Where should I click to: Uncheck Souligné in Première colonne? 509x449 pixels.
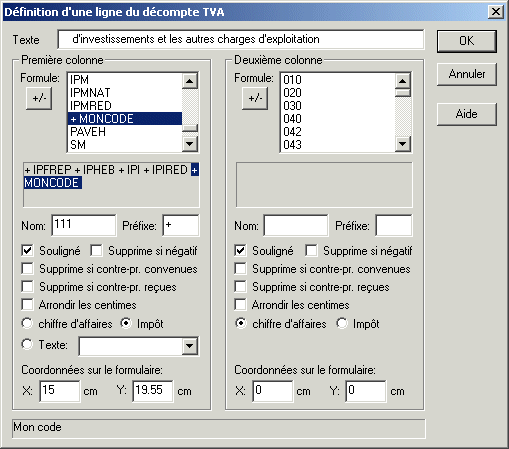click(27, 251)
